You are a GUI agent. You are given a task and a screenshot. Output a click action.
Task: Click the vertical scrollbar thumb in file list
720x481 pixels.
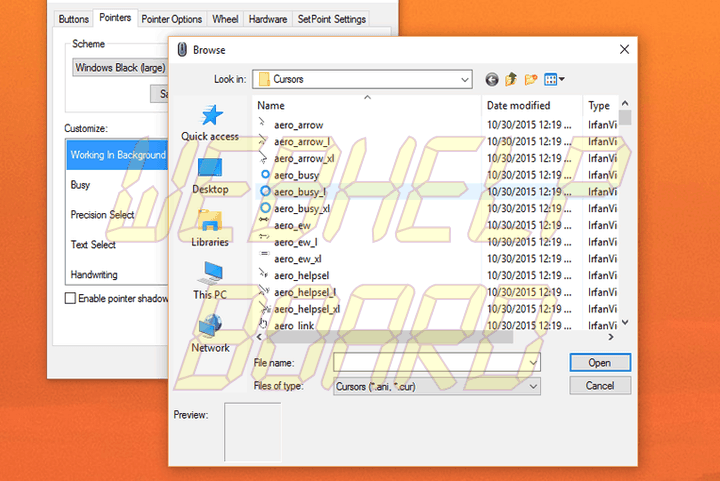click(x=625, y=117)
